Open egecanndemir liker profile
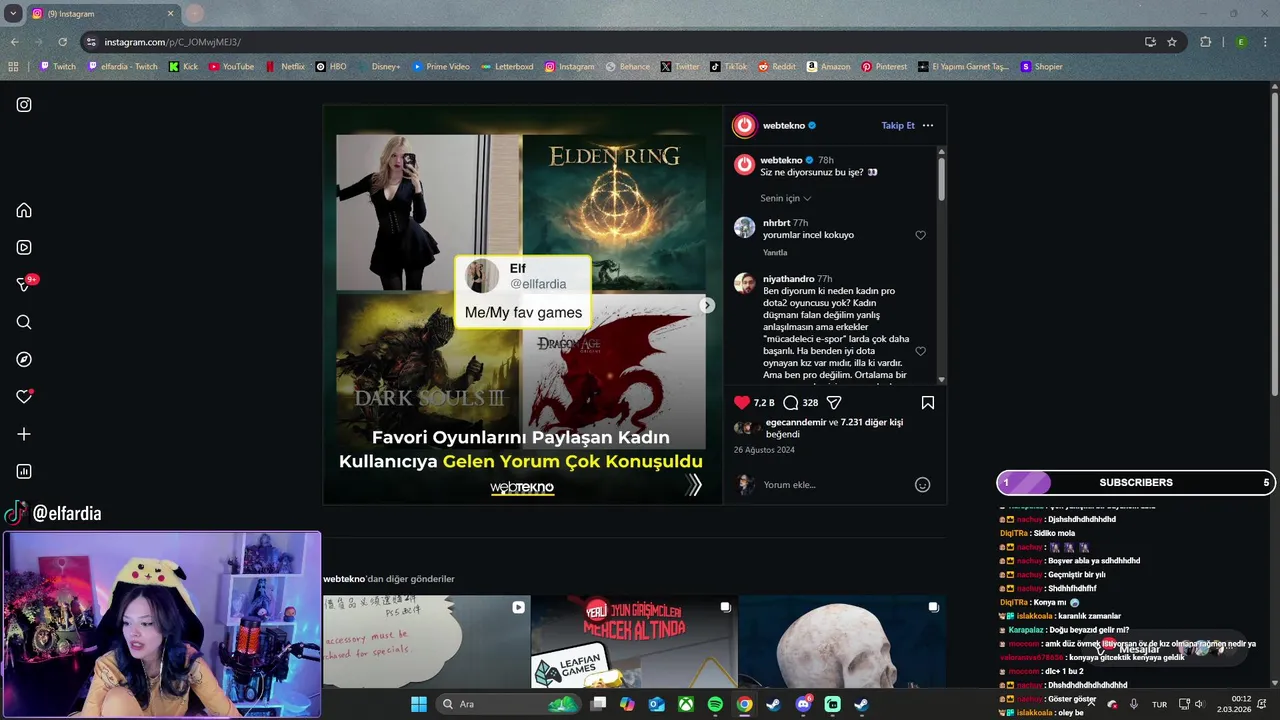 coord(796,422)
